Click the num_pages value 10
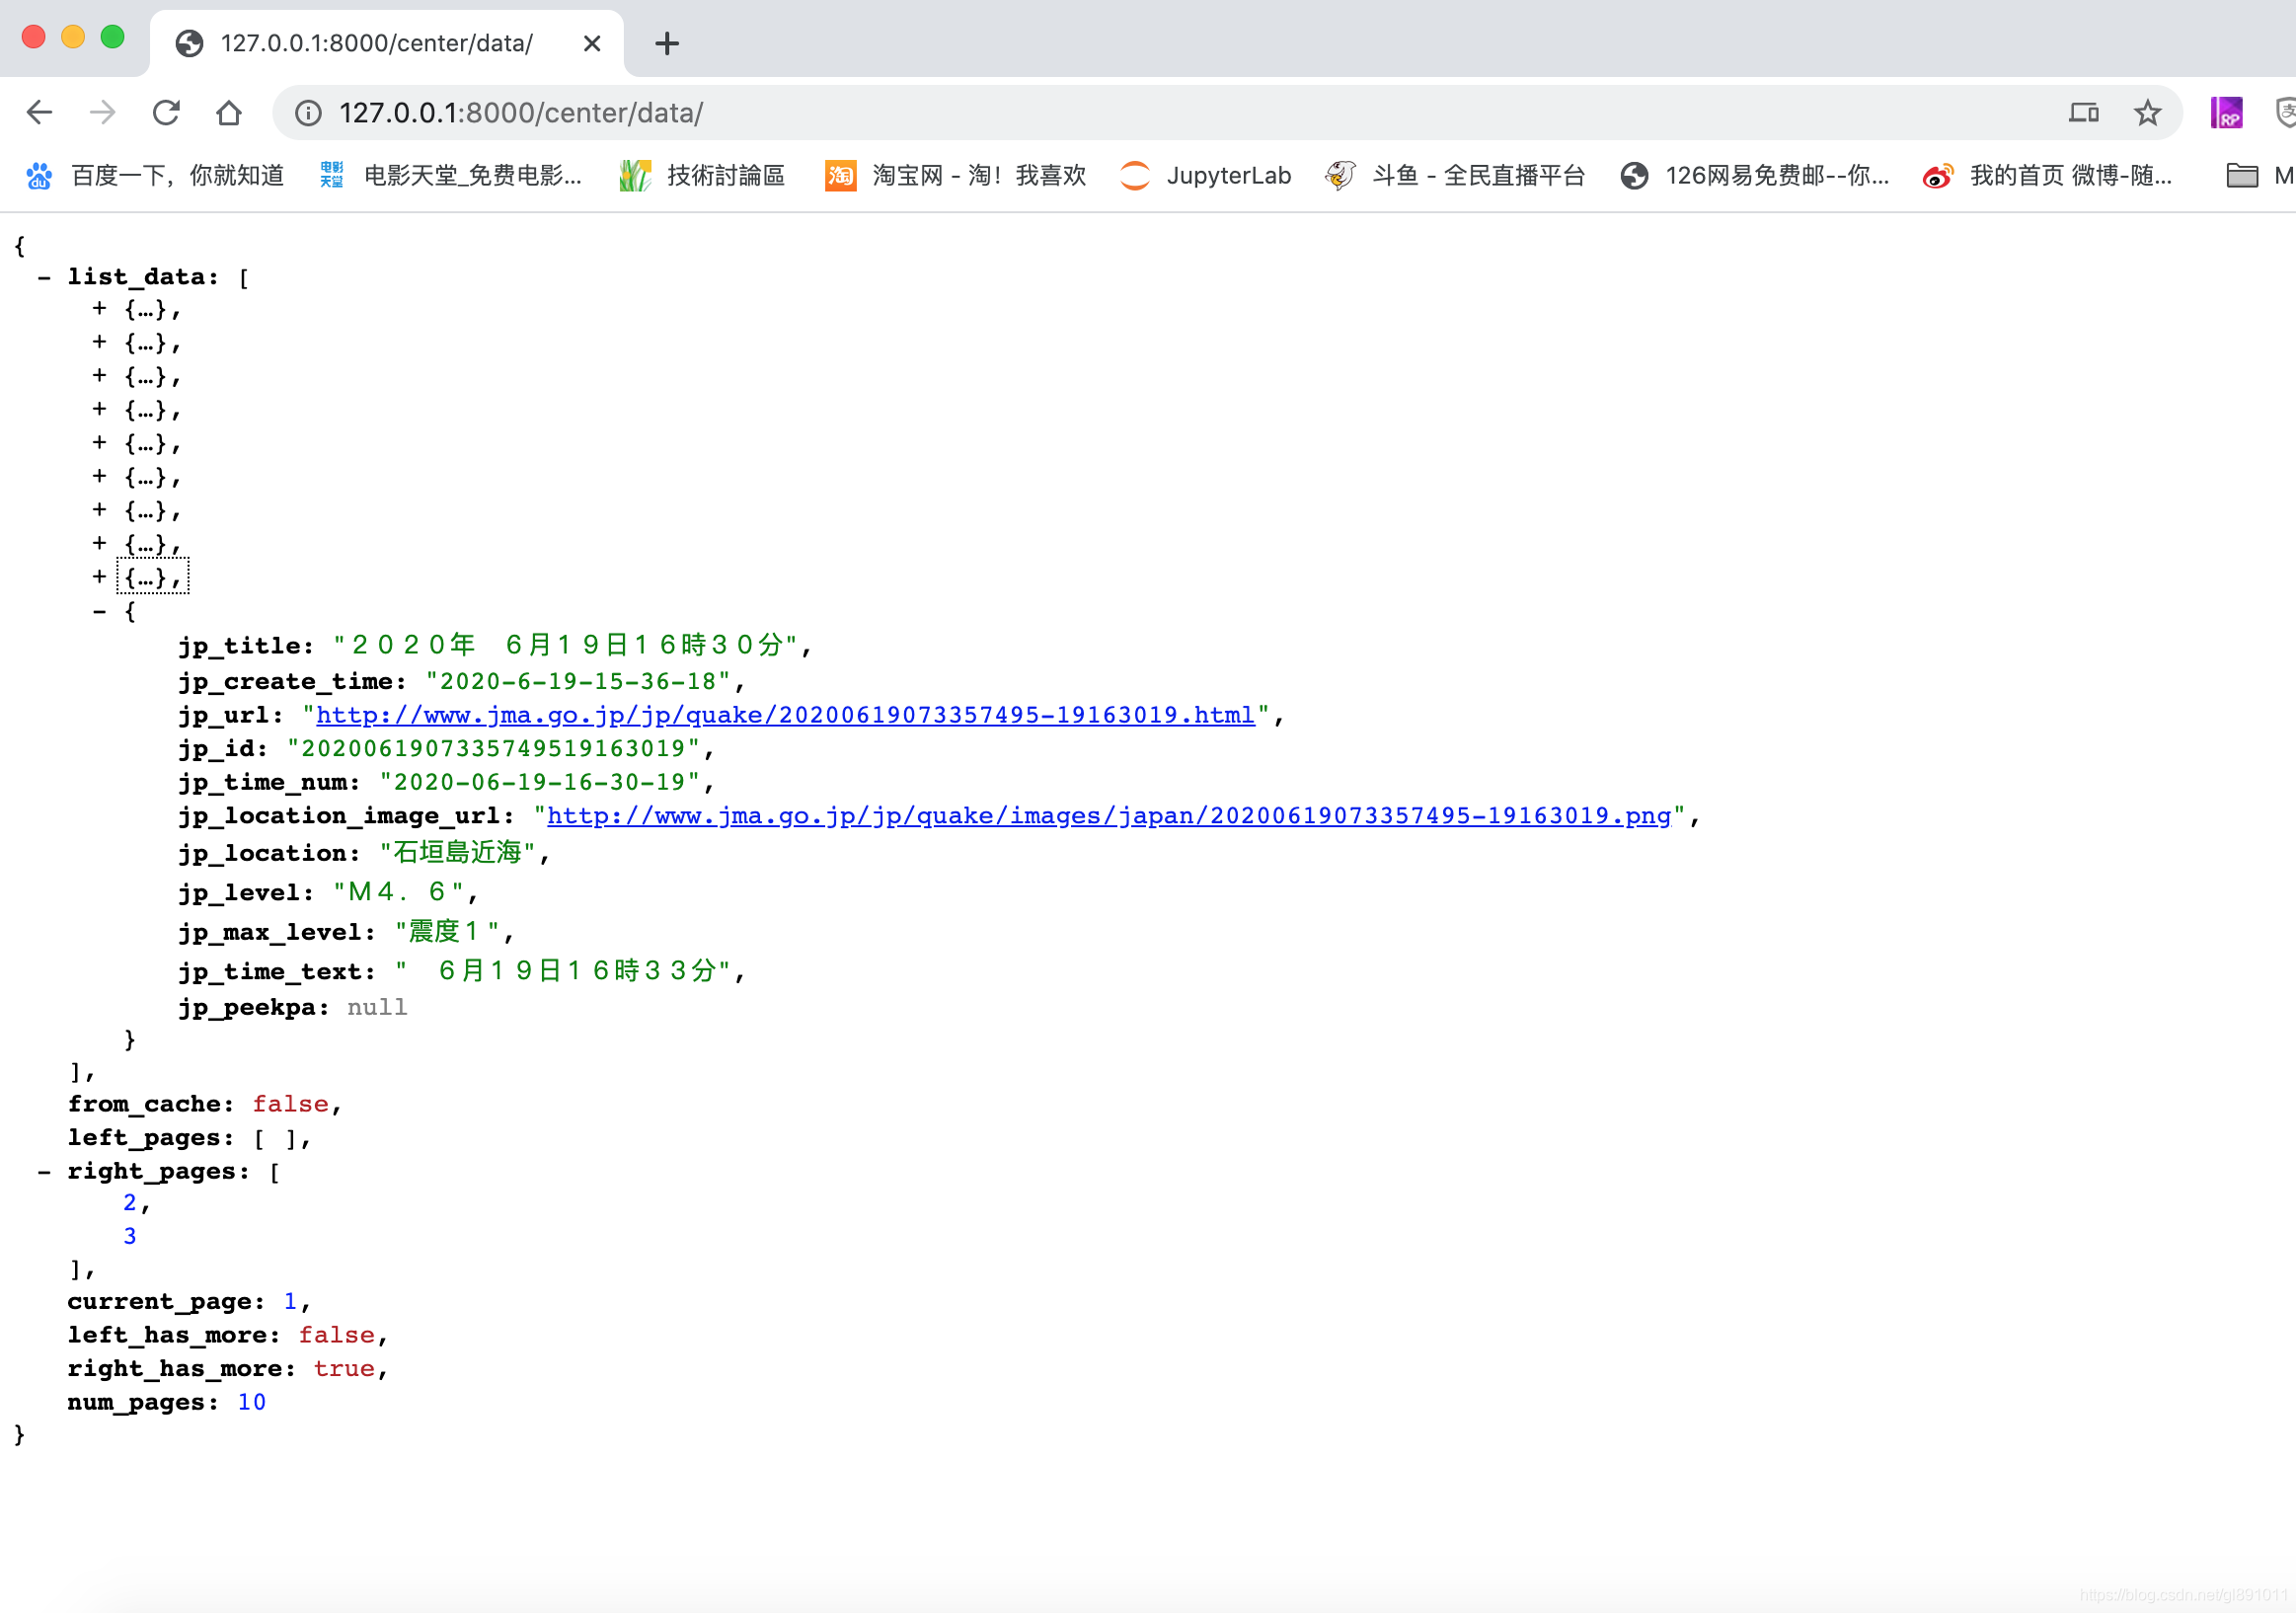The height and width of the screenshot is (1613, 2296). 252,1402
